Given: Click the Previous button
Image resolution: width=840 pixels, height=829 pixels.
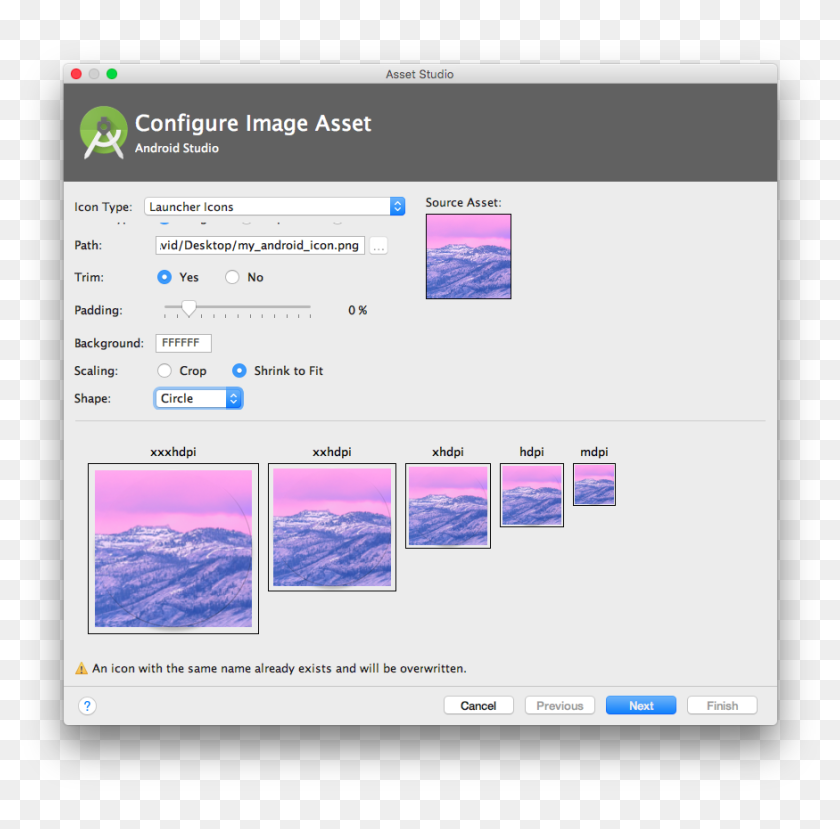Looking at the screenshot, I should 559,705.
